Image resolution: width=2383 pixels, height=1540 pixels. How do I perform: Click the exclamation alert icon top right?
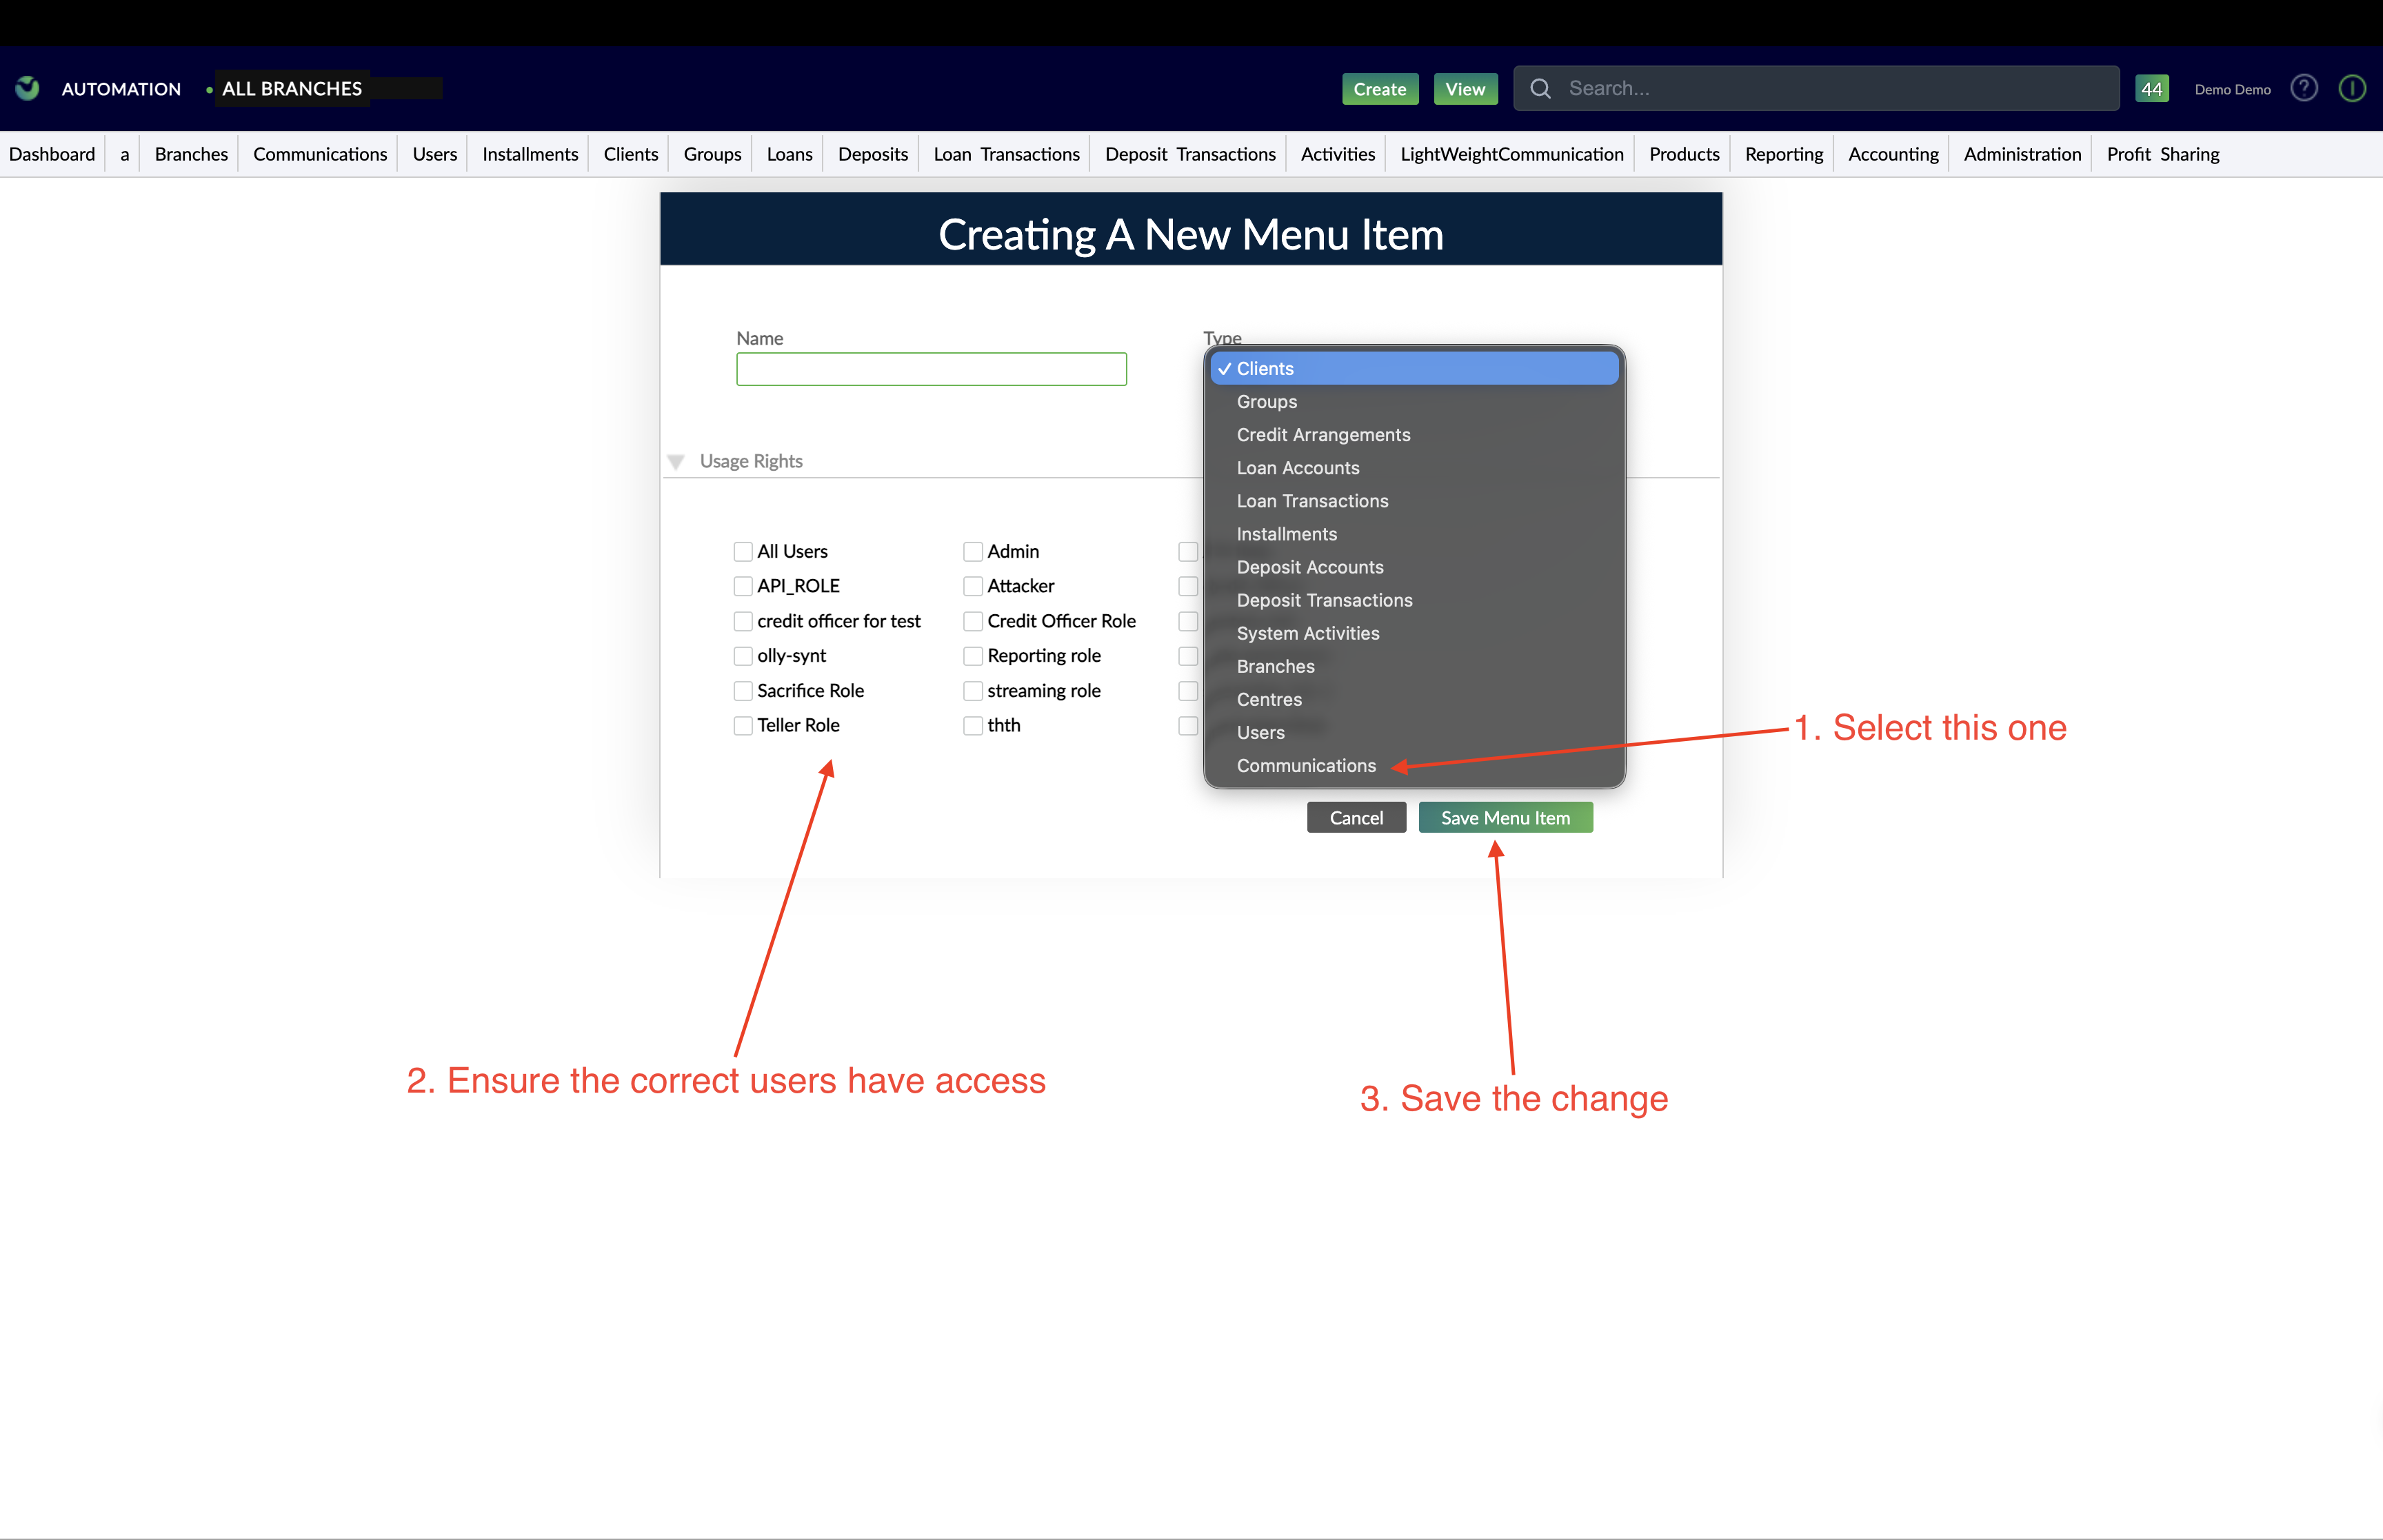coord(2351,88)
